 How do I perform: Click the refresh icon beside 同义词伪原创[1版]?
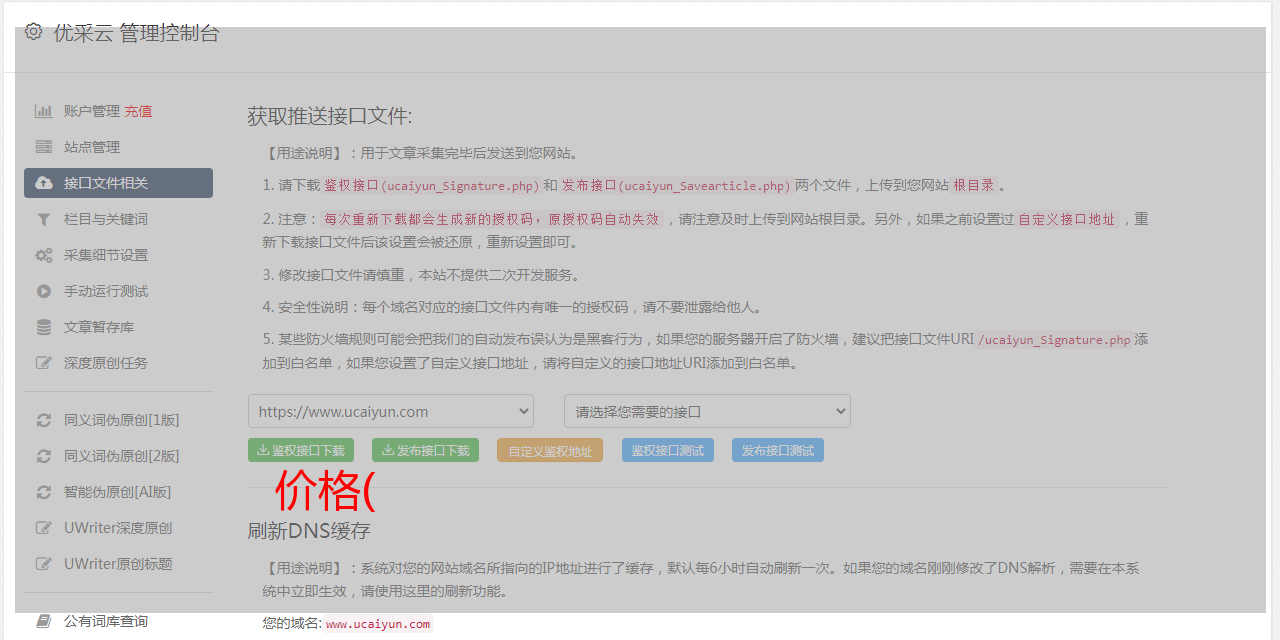[x=44, y=420]
